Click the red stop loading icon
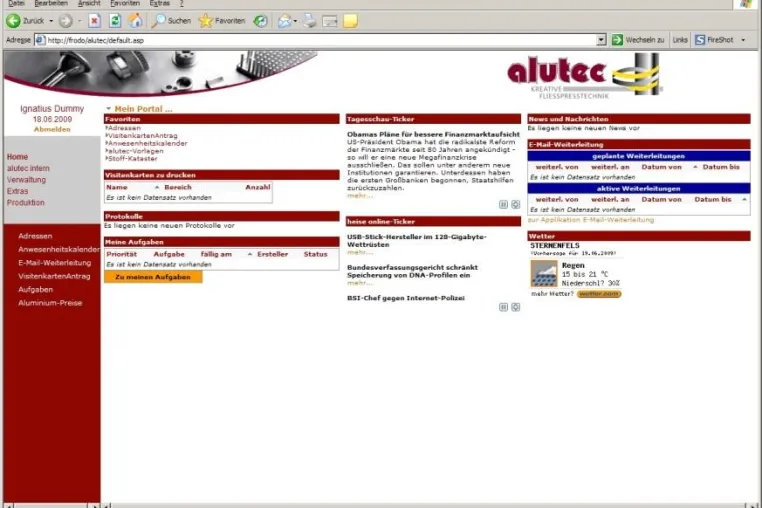The width and height of the screenshot is (762, 508). (94, 21)
